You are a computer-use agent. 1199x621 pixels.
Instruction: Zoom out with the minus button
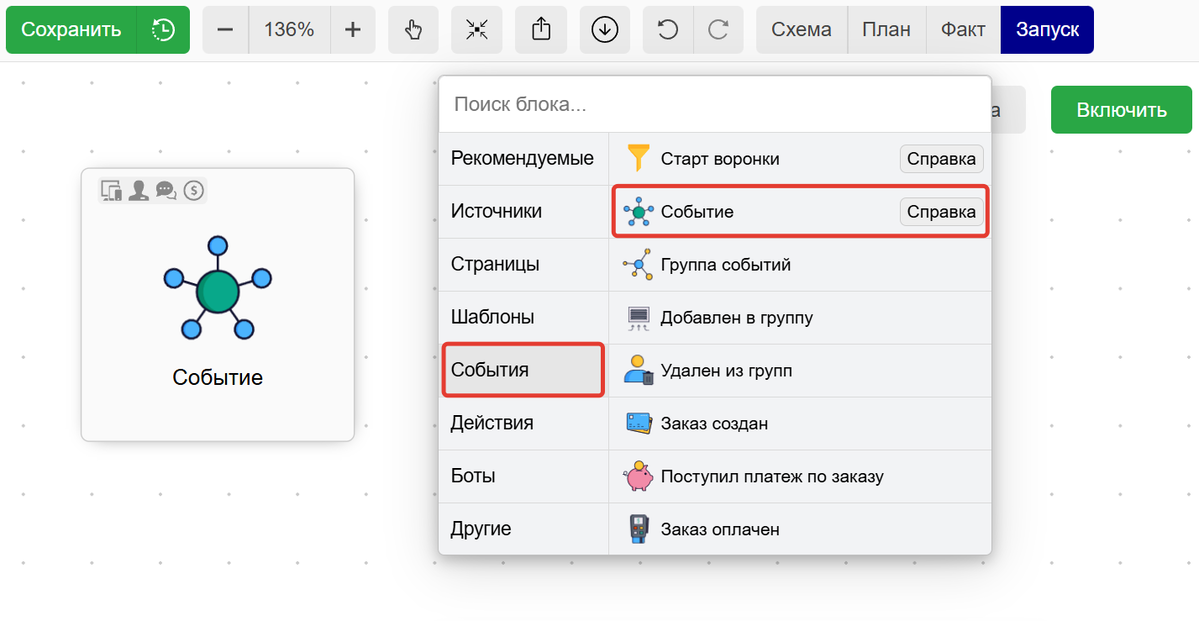coord(225,30)
